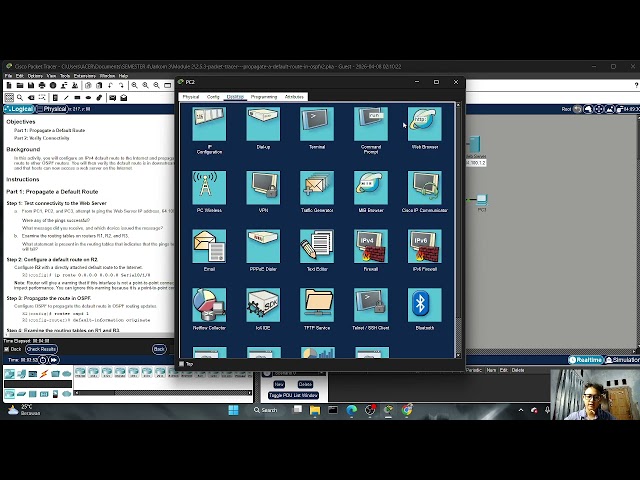Click the device list horizontal scrollbar
The image size is (640, 480).
point(163,393)
